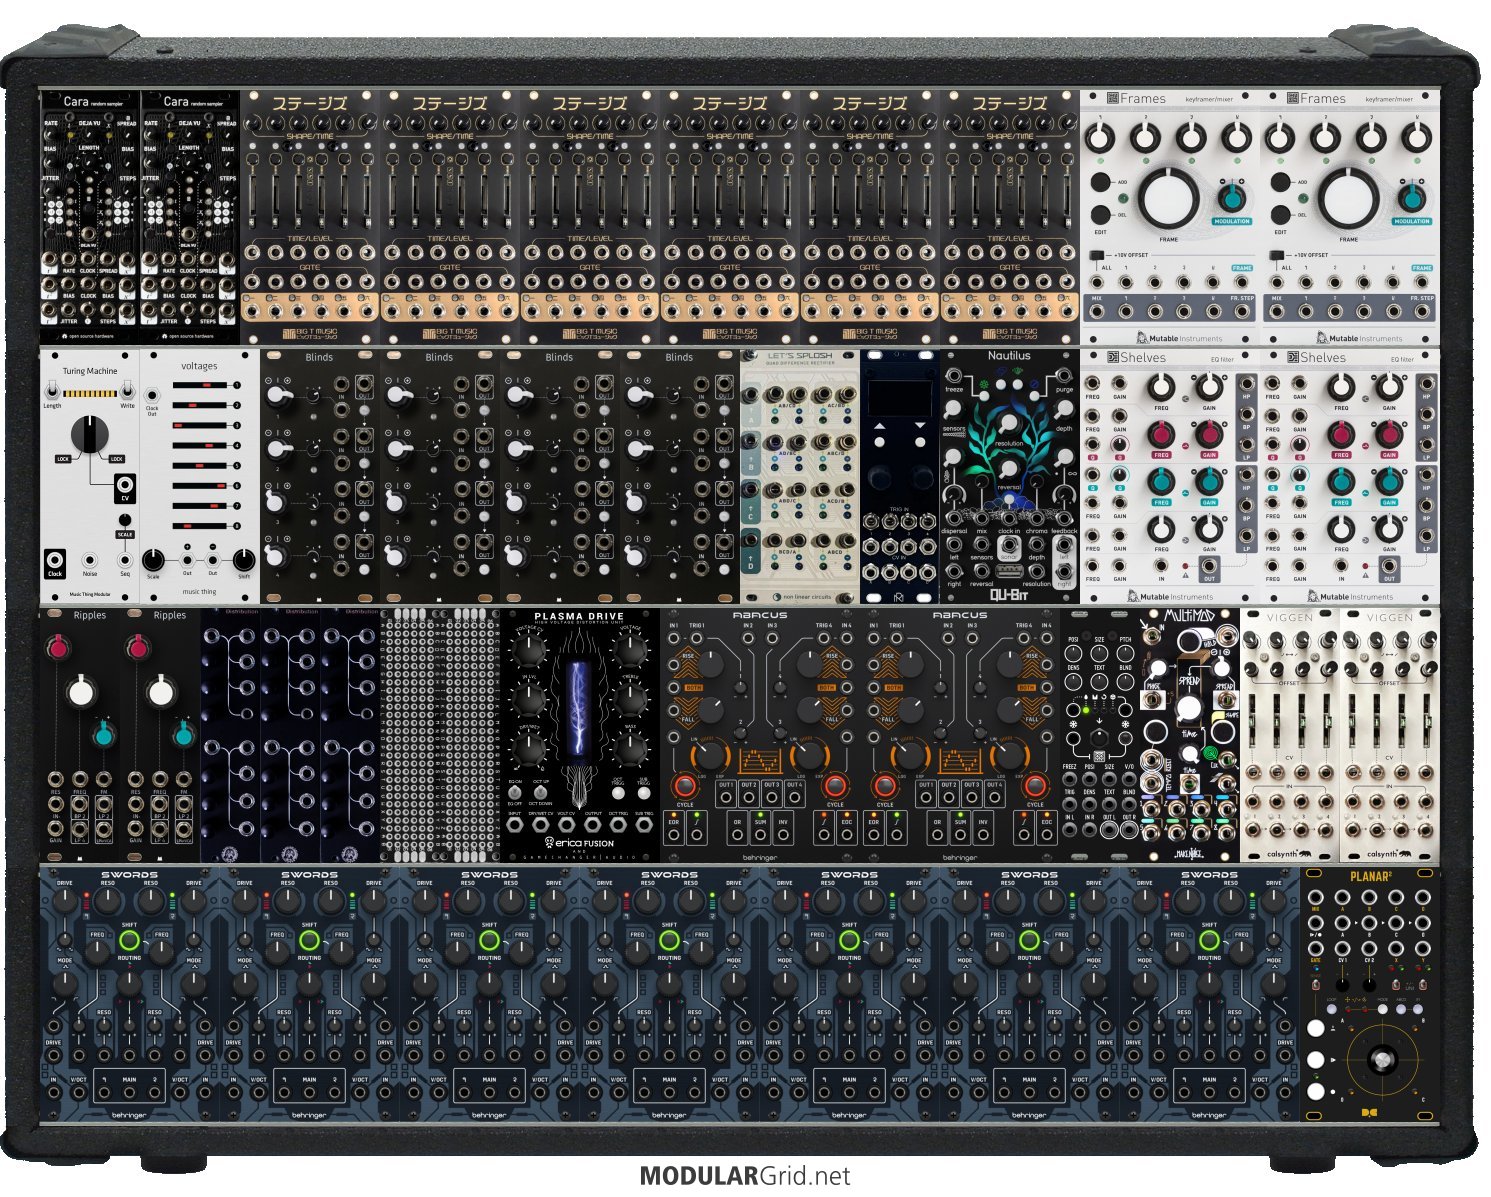The height and width of the screenshot is (1197, 1491).
Task: Flip the +10V offset switch on right Frames
Action: tap(1279, 255)
